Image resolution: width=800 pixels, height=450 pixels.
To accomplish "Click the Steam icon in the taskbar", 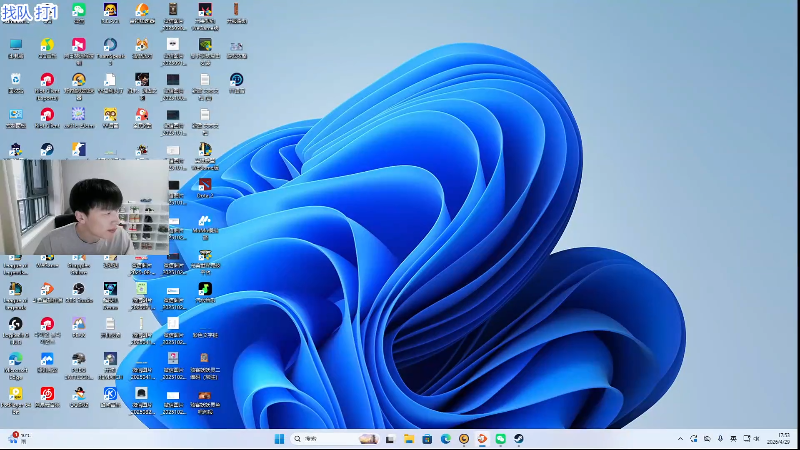I will pos(518,439).
